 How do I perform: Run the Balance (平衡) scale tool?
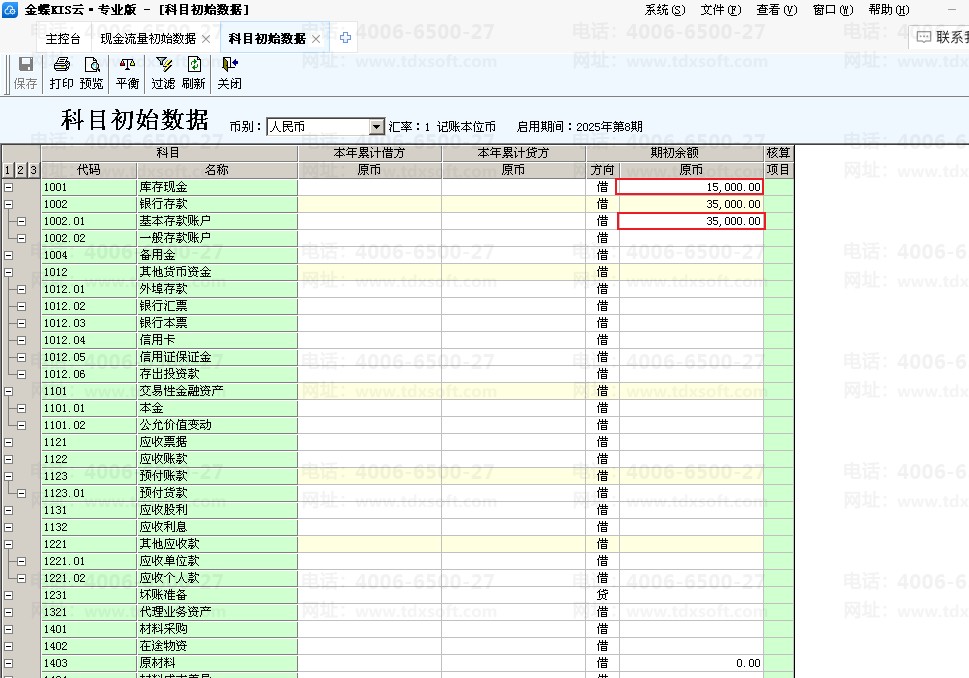(127, 74)
